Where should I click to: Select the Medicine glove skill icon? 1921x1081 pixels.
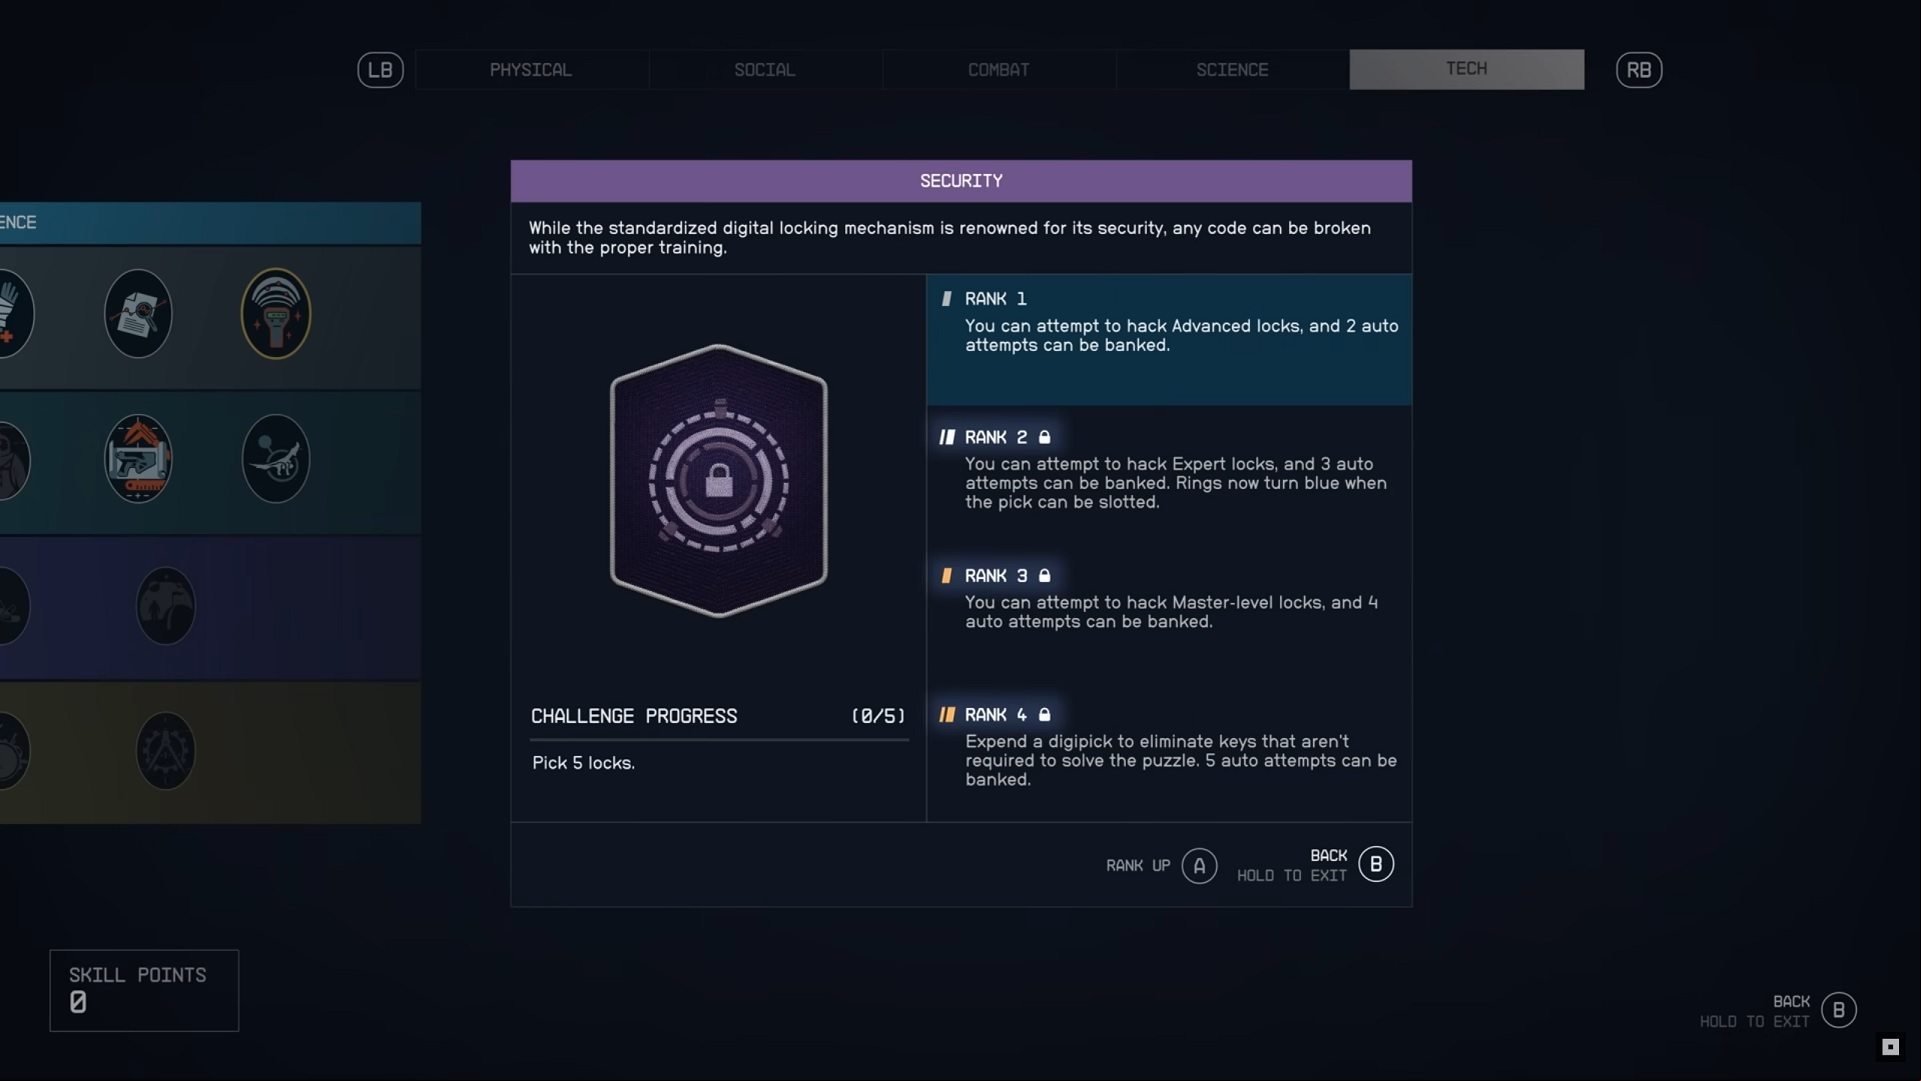[x=12, y=314]
